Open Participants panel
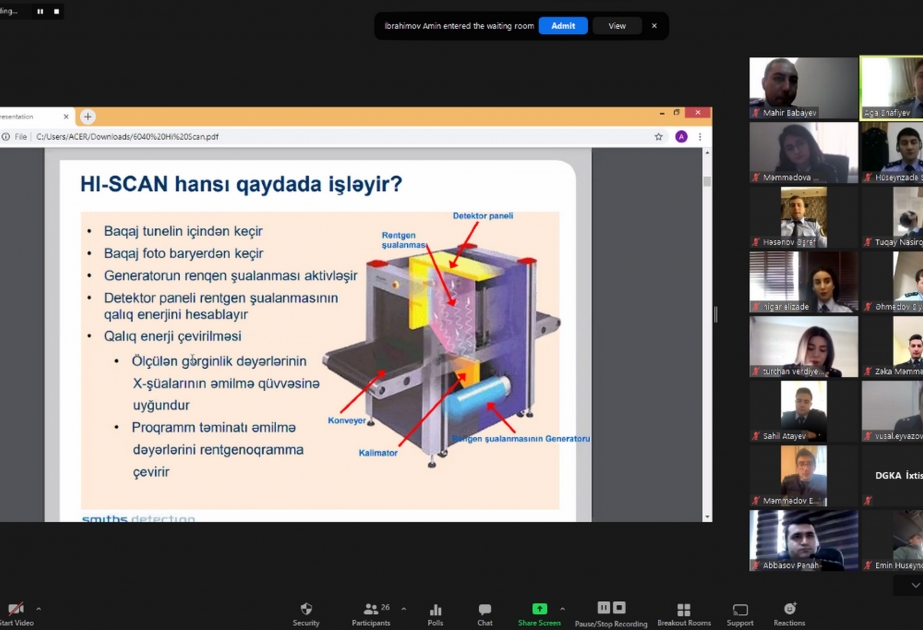Image resolution: width=923 pixels, height=630 pixels. click(x=371, y=614)
